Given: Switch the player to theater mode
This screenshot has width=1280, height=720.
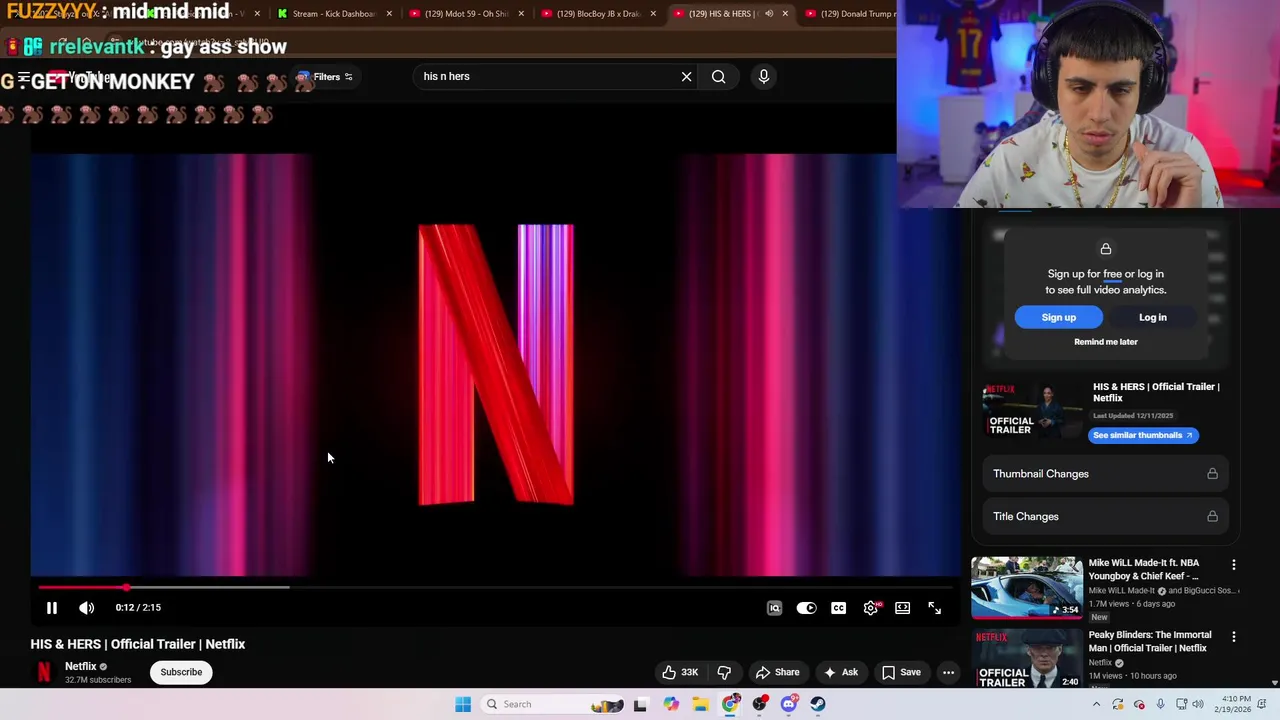Looking at the screenshot, I should (902, 607).
